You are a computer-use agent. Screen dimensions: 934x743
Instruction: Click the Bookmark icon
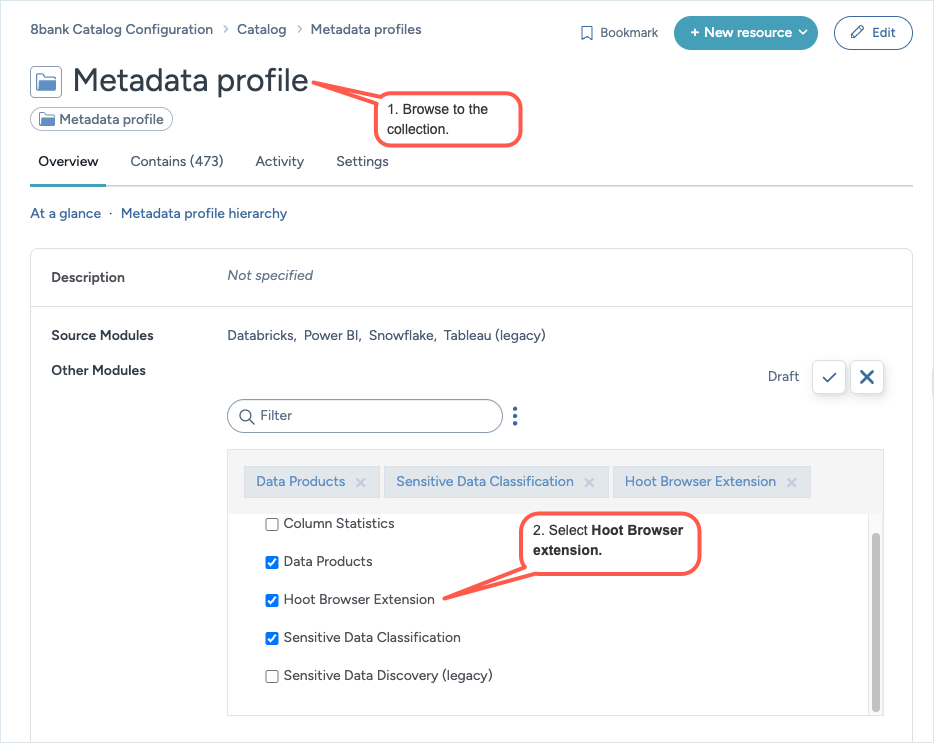pos(587,33)
